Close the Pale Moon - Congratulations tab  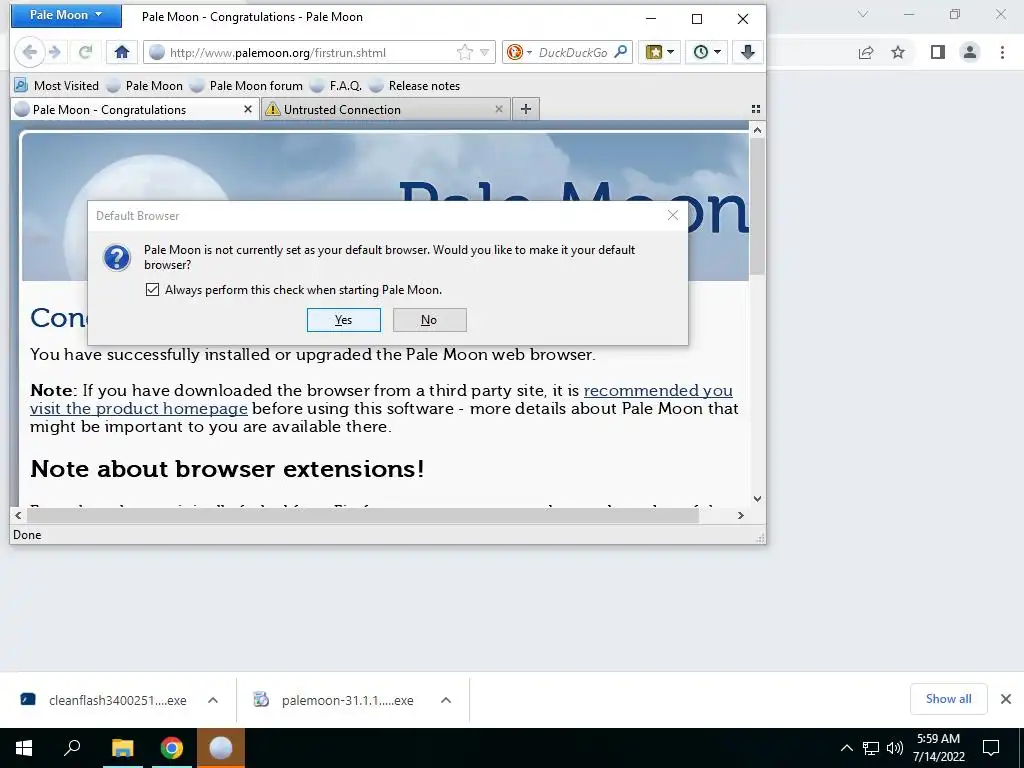click(248, 109)
